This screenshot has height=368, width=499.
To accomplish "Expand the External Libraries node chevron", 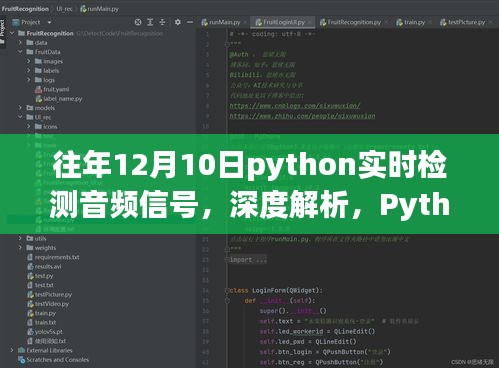I will coord(12,350).
